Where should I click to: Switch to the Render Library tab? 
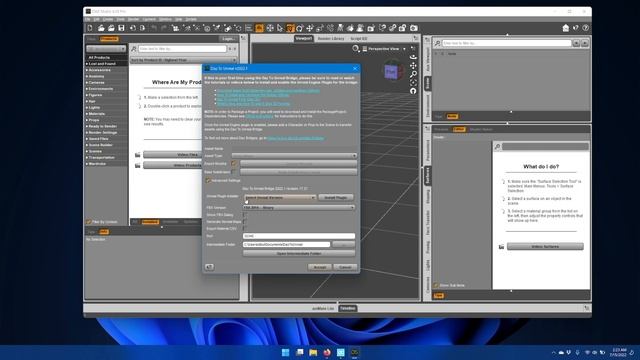pyautogui.click(x=331, y=38)
